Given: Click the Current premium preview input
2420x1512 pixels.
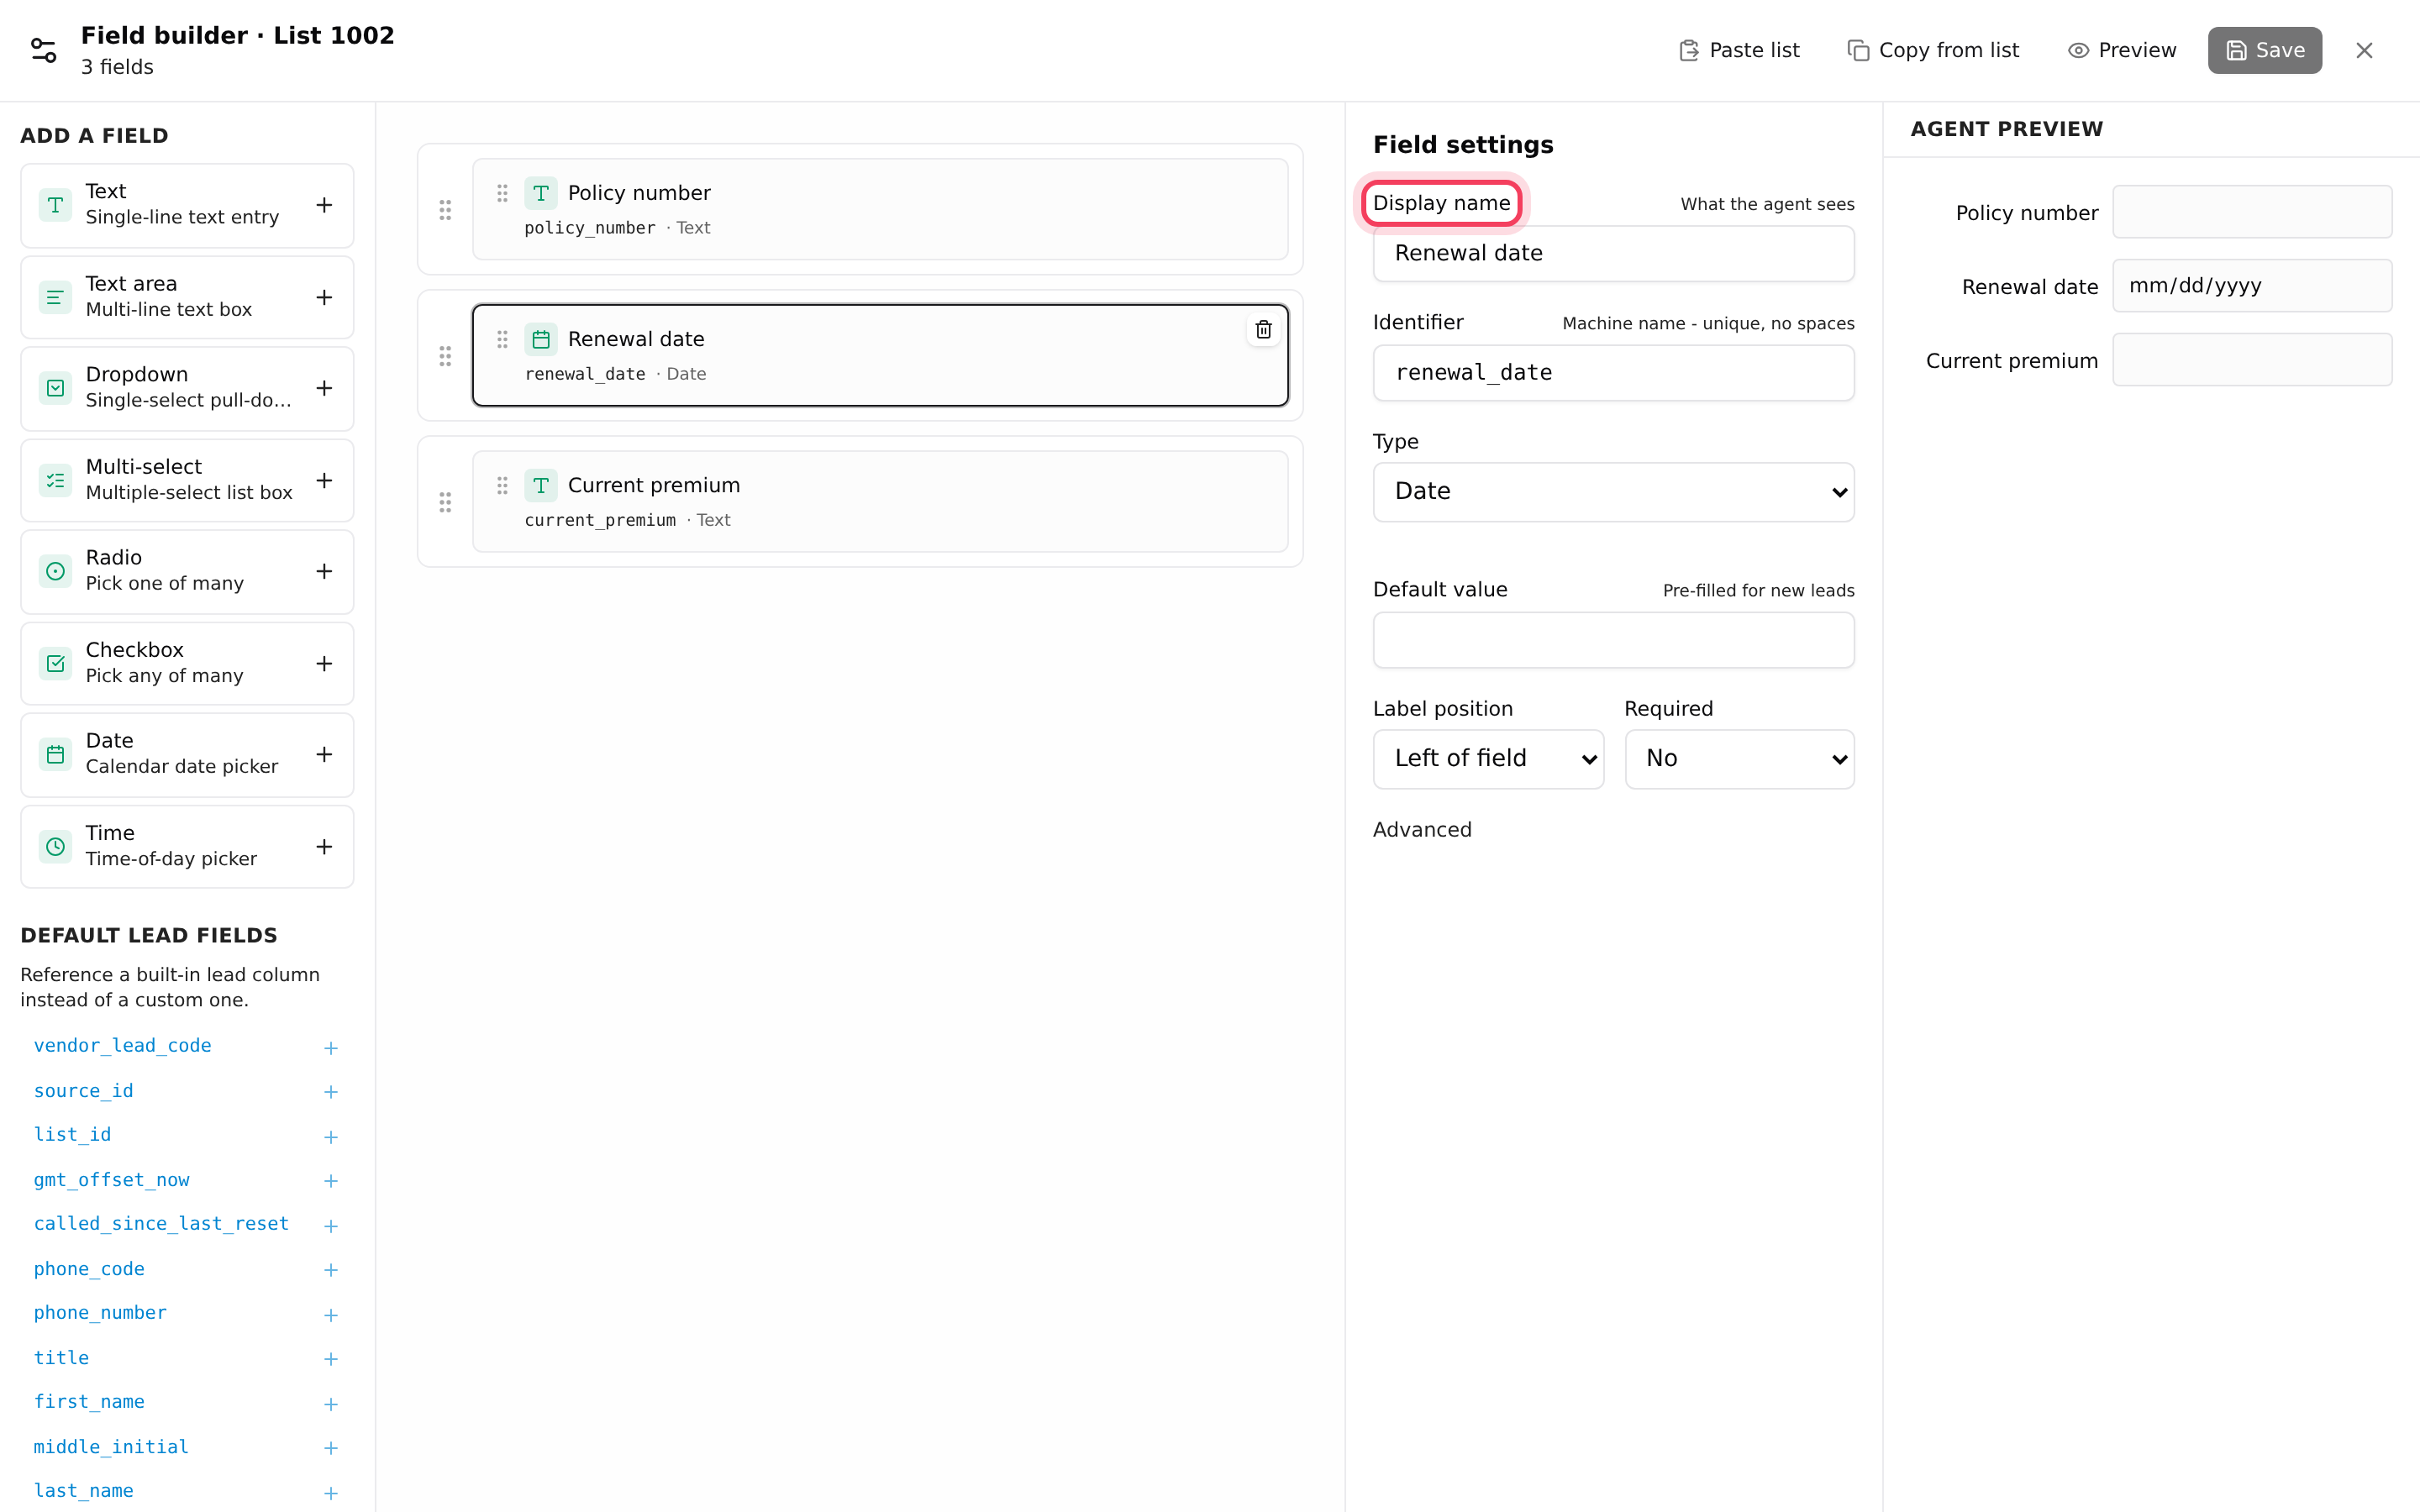Looking at the screenshot, I should click(2252, 359).
